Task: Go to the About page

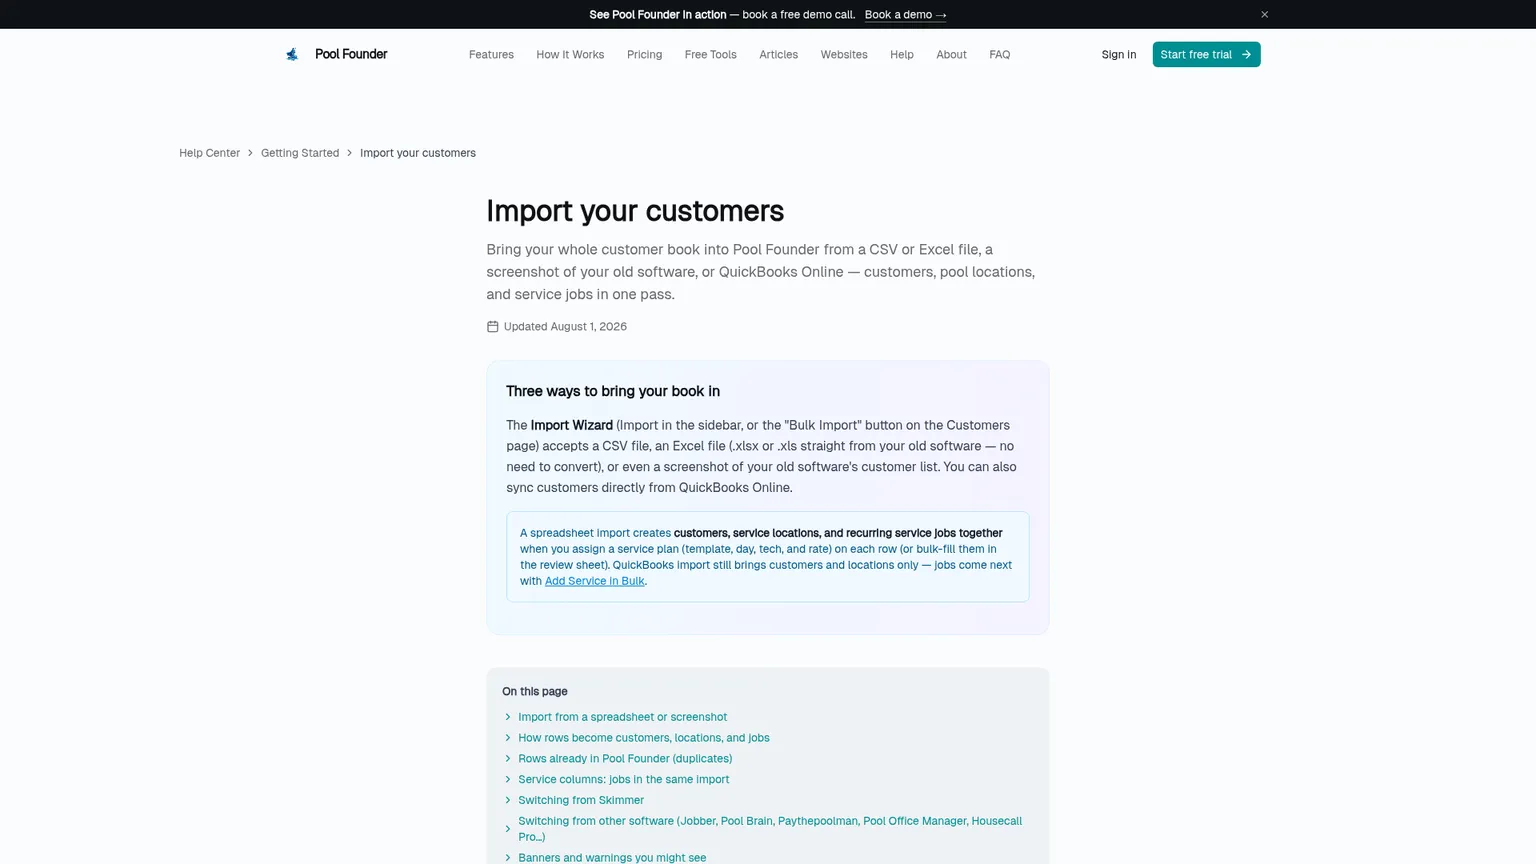Action: pos(951,55)
